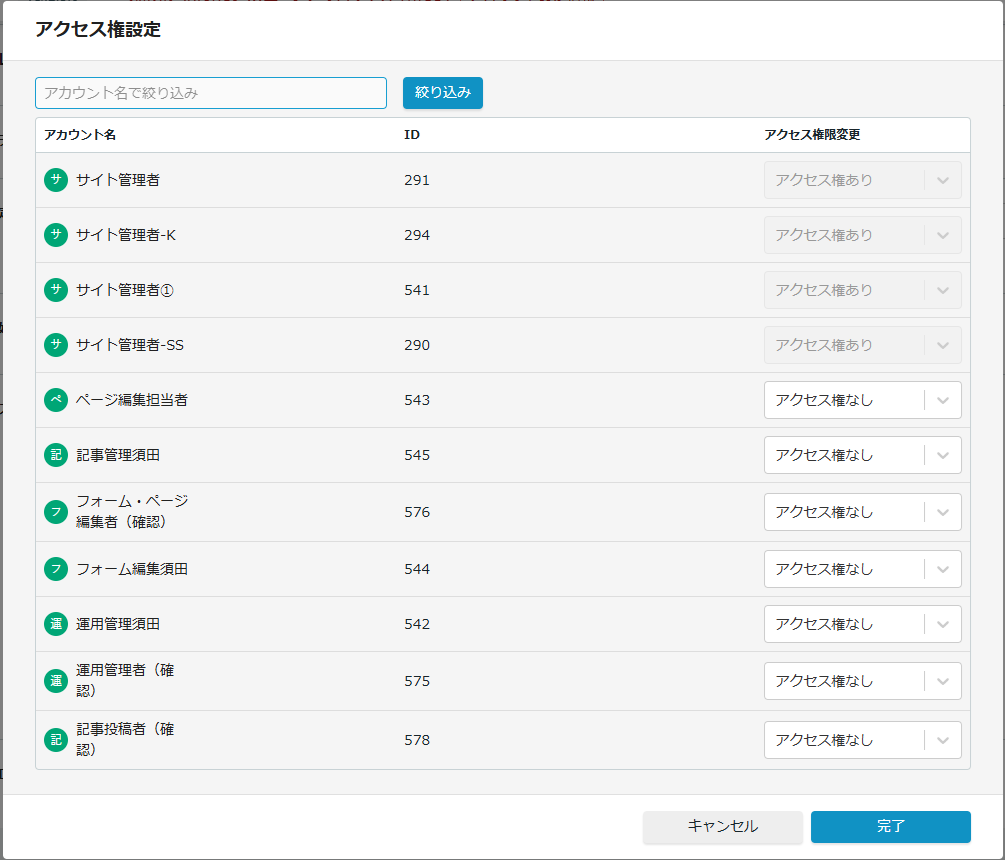This screenshot has height=860, width=1006.
Task: Open access dropdown for 記事管理須田
Action: click(862, 455)
